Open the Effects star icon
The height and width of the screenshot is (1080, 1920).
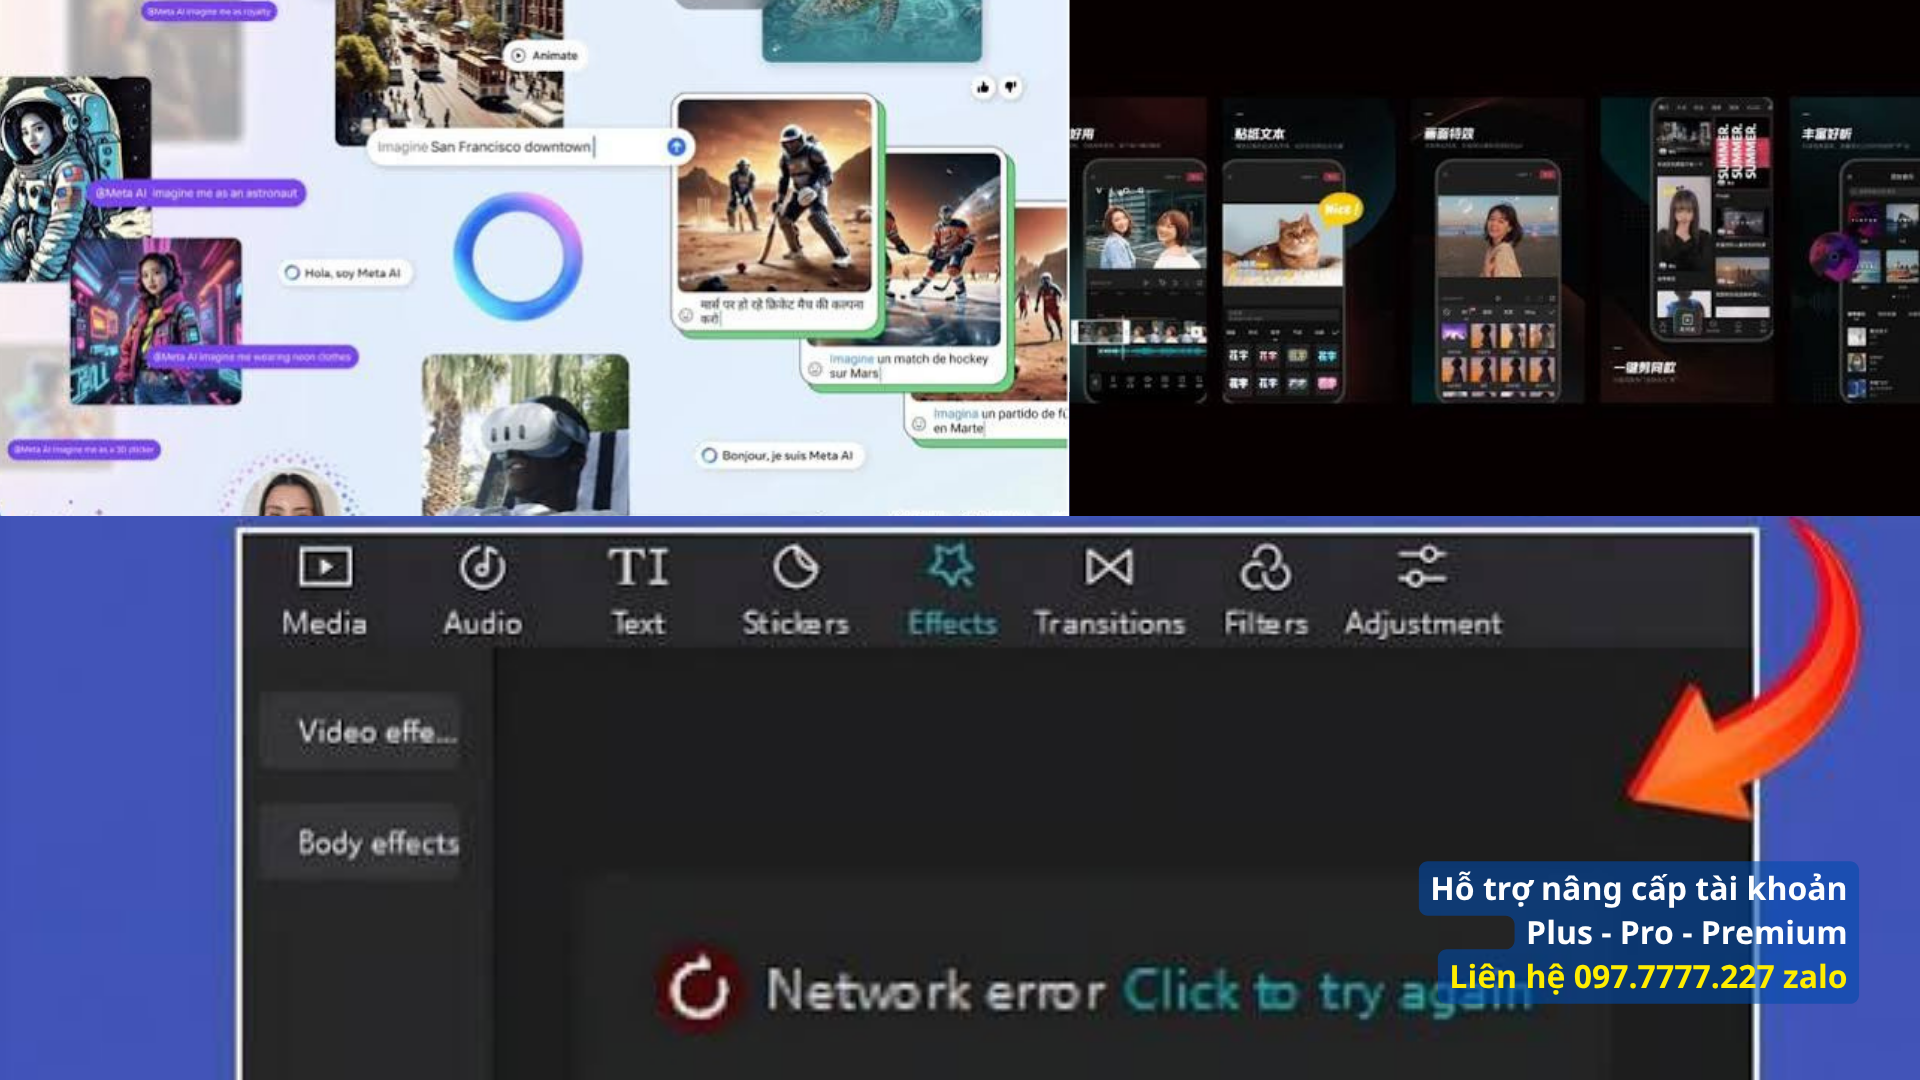point(951,566)
